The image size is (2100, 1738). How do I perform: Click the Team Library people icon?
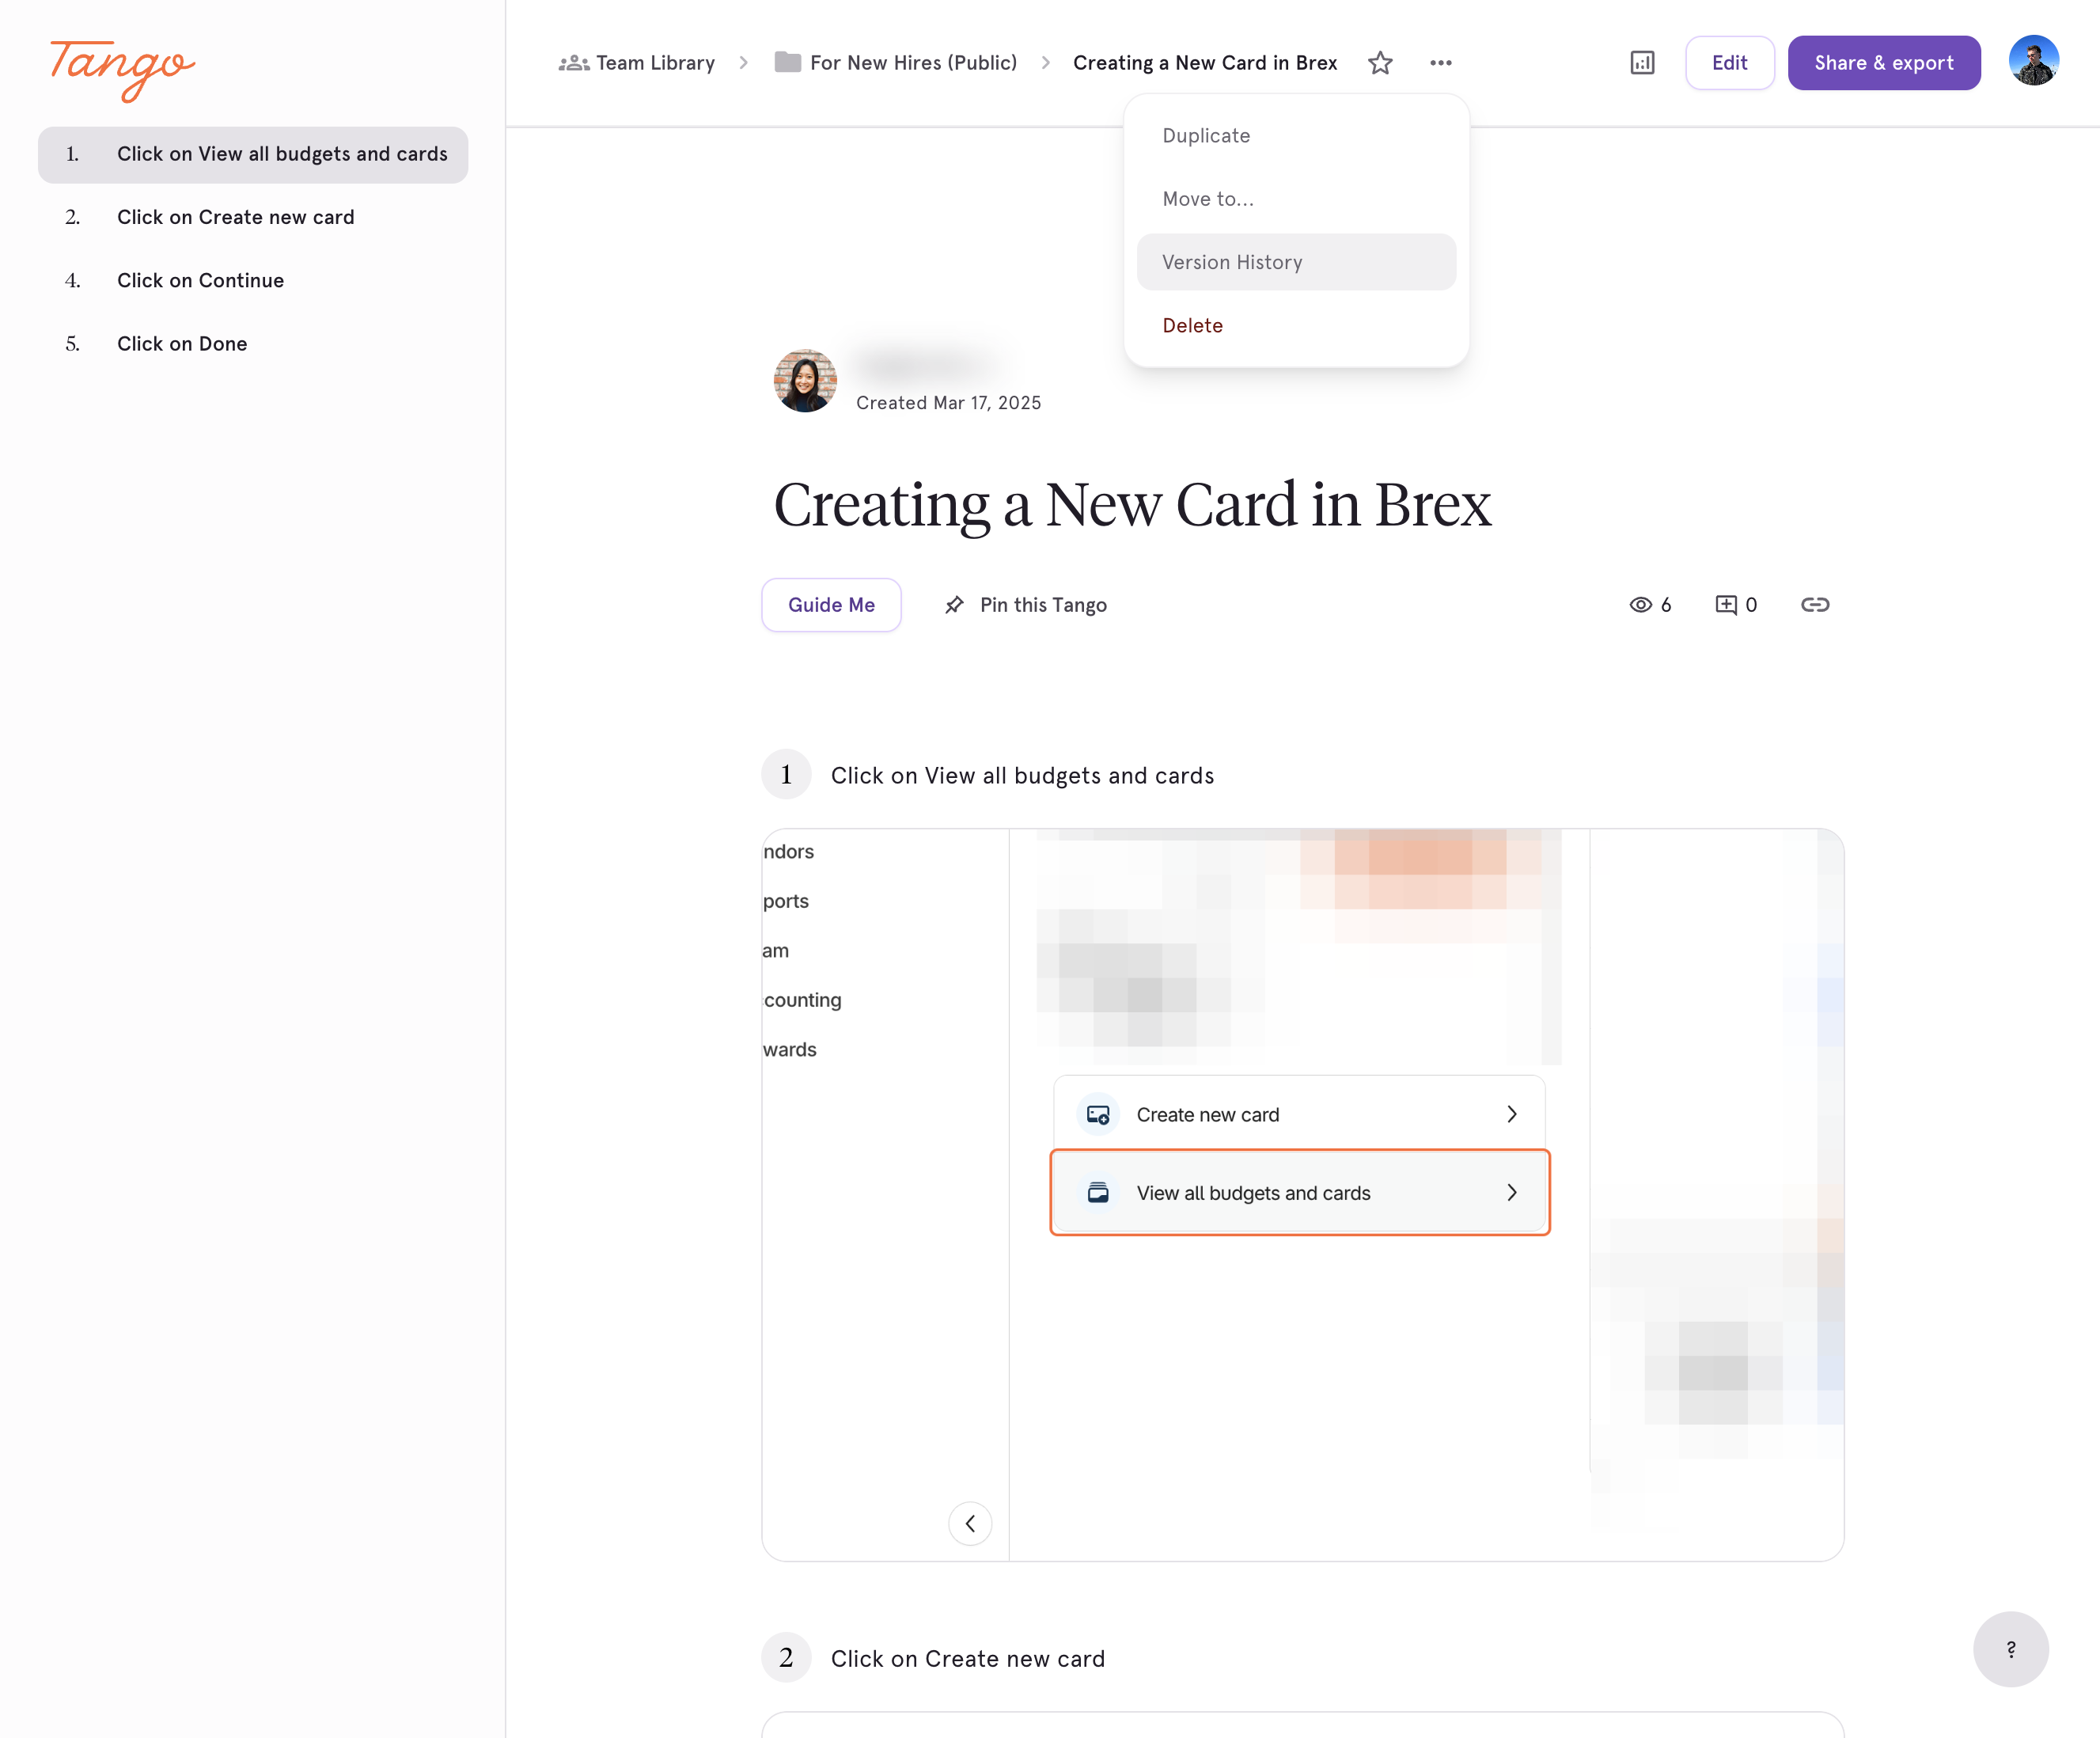point(574,63)
